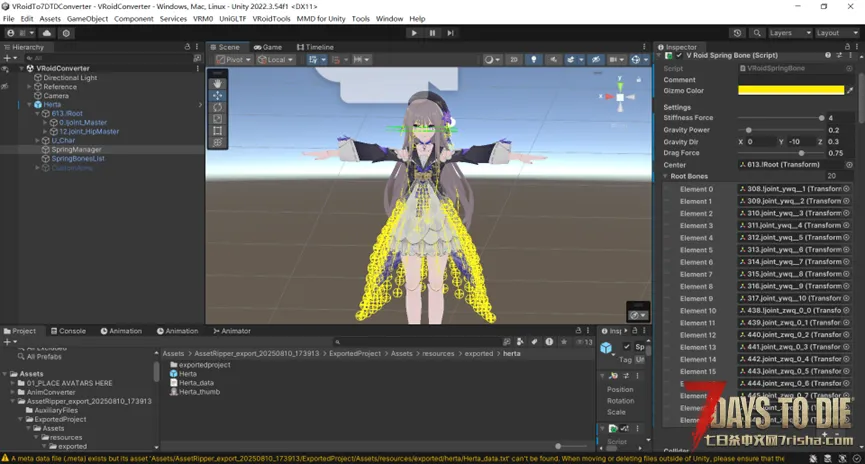This screenshot has height=464, width=865.
Task: Open the account icon dropdown
Action: pos(19,33)
